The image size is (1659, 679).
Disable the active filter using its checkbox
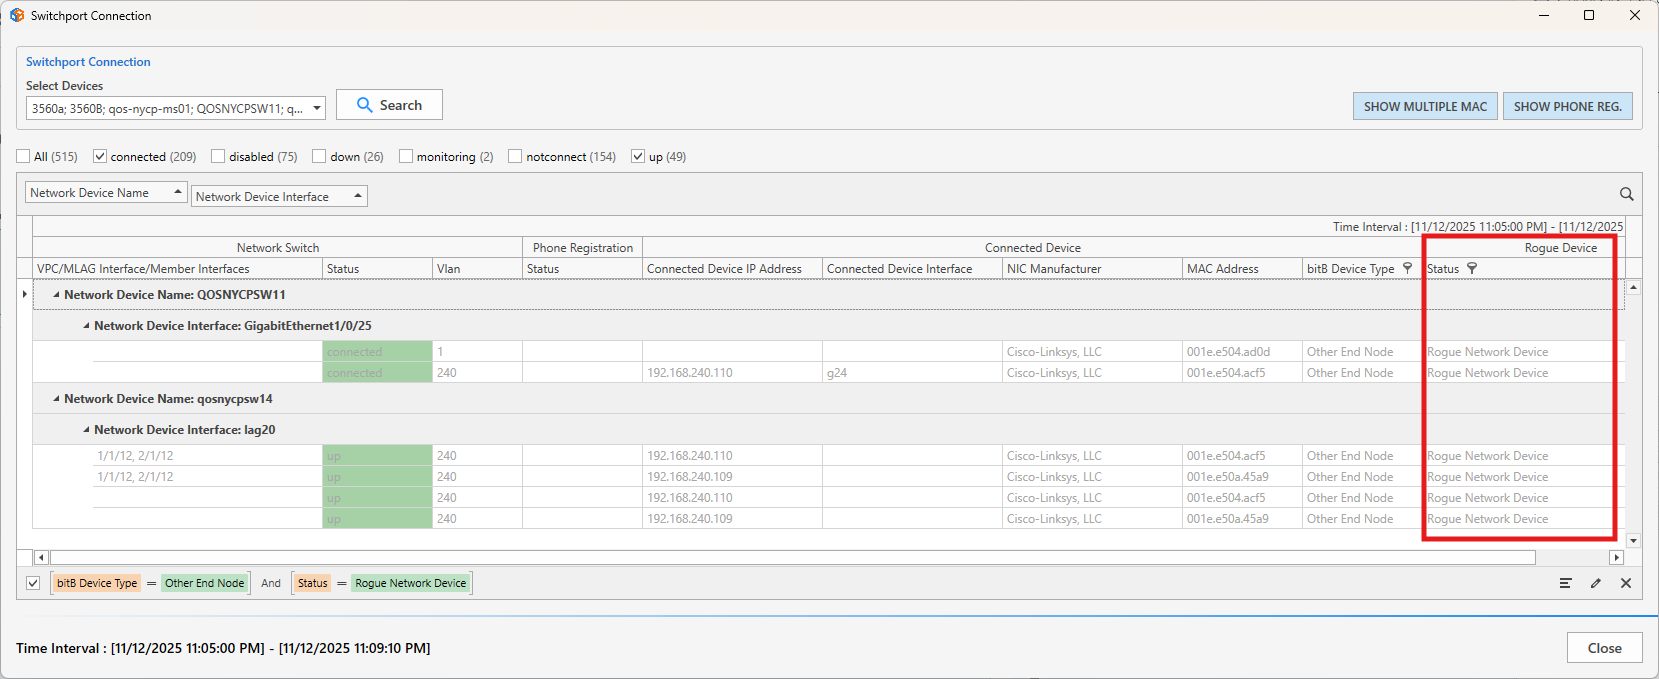pos(33,583)
